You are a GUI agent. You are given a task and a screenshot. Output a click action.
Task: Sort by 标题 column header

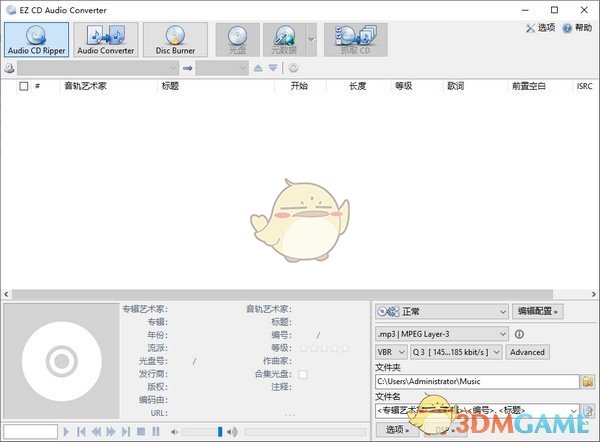170,86
